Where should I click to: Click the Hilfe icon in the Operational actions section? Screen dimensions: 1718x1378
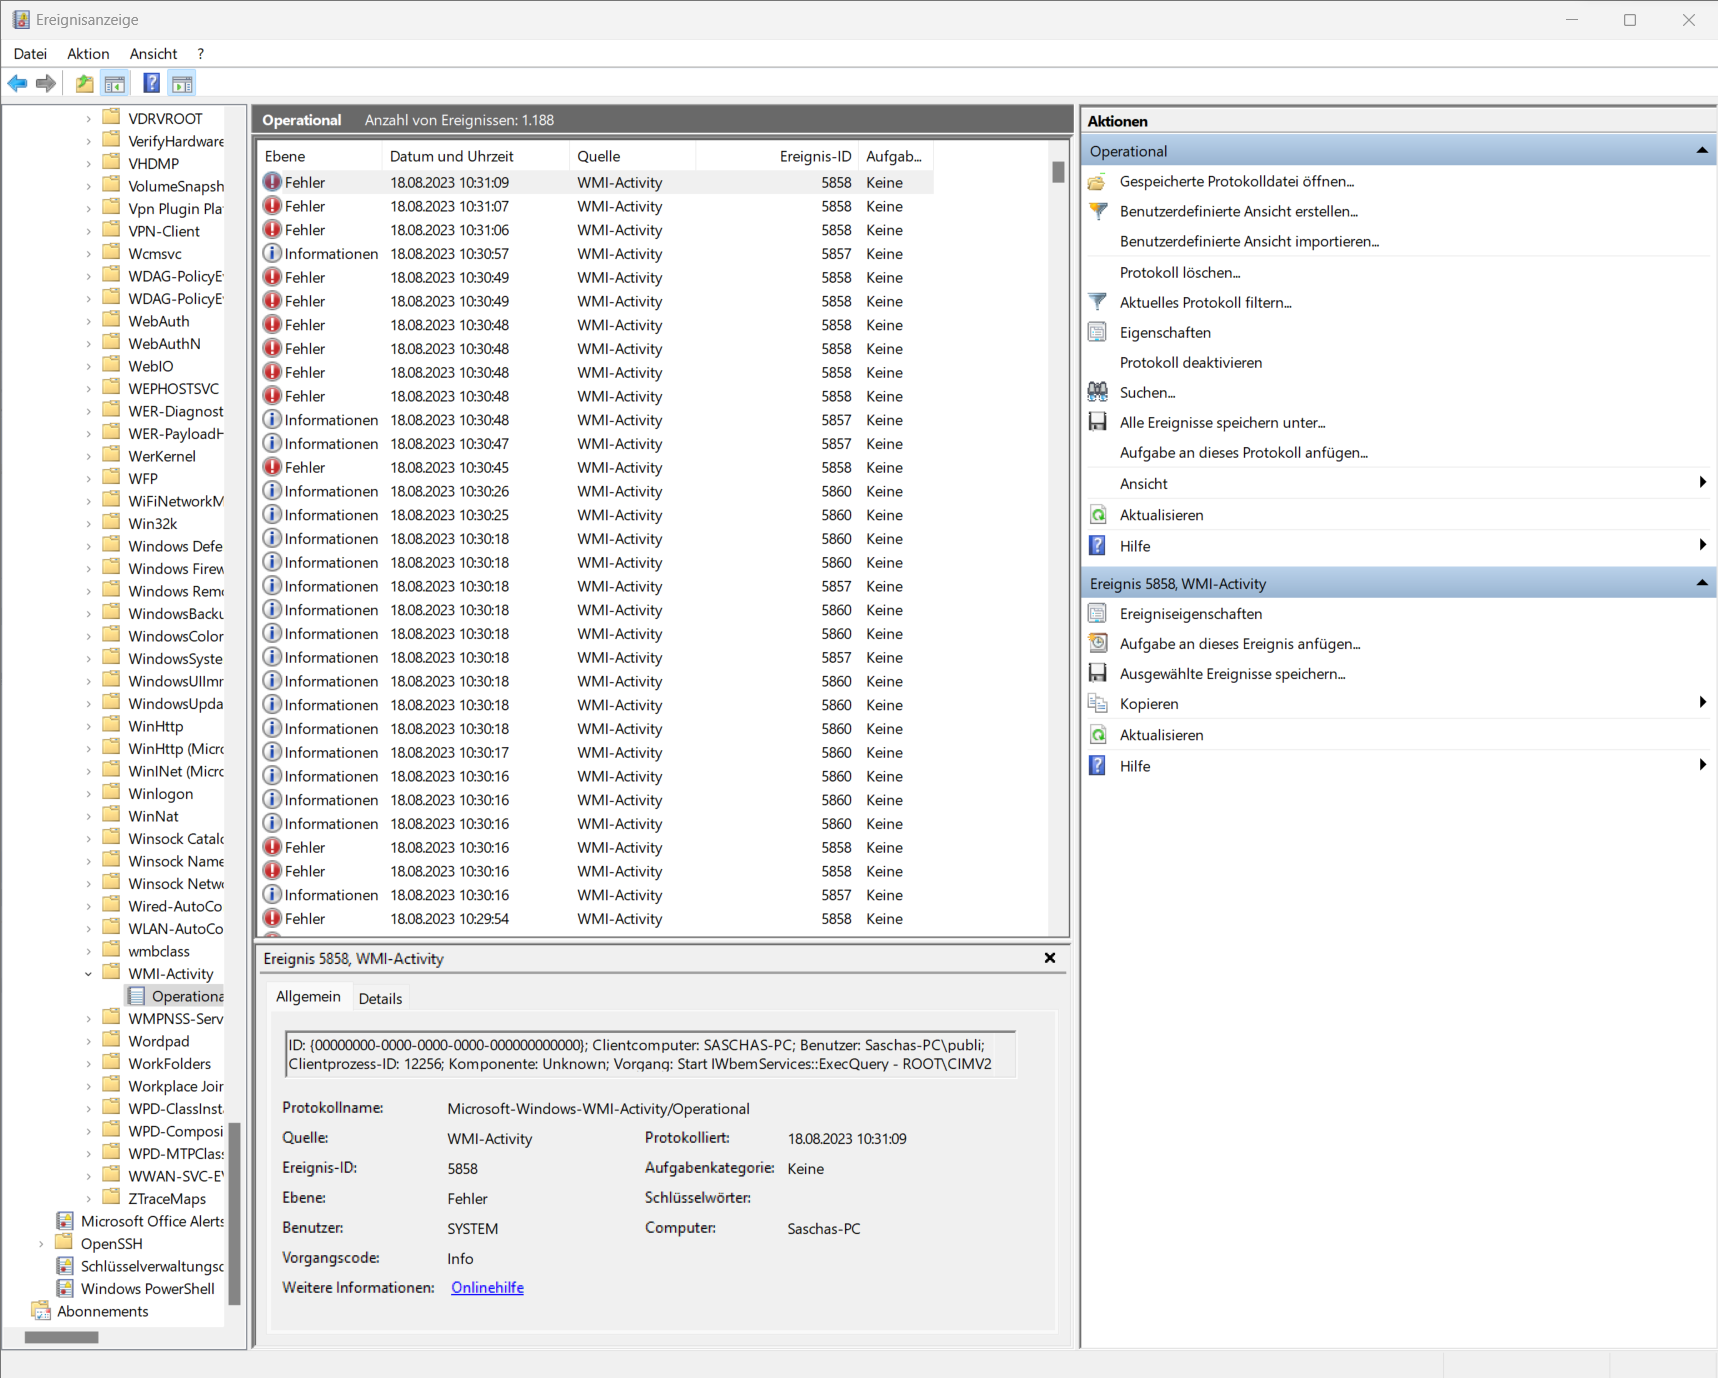coord(1098,546)
